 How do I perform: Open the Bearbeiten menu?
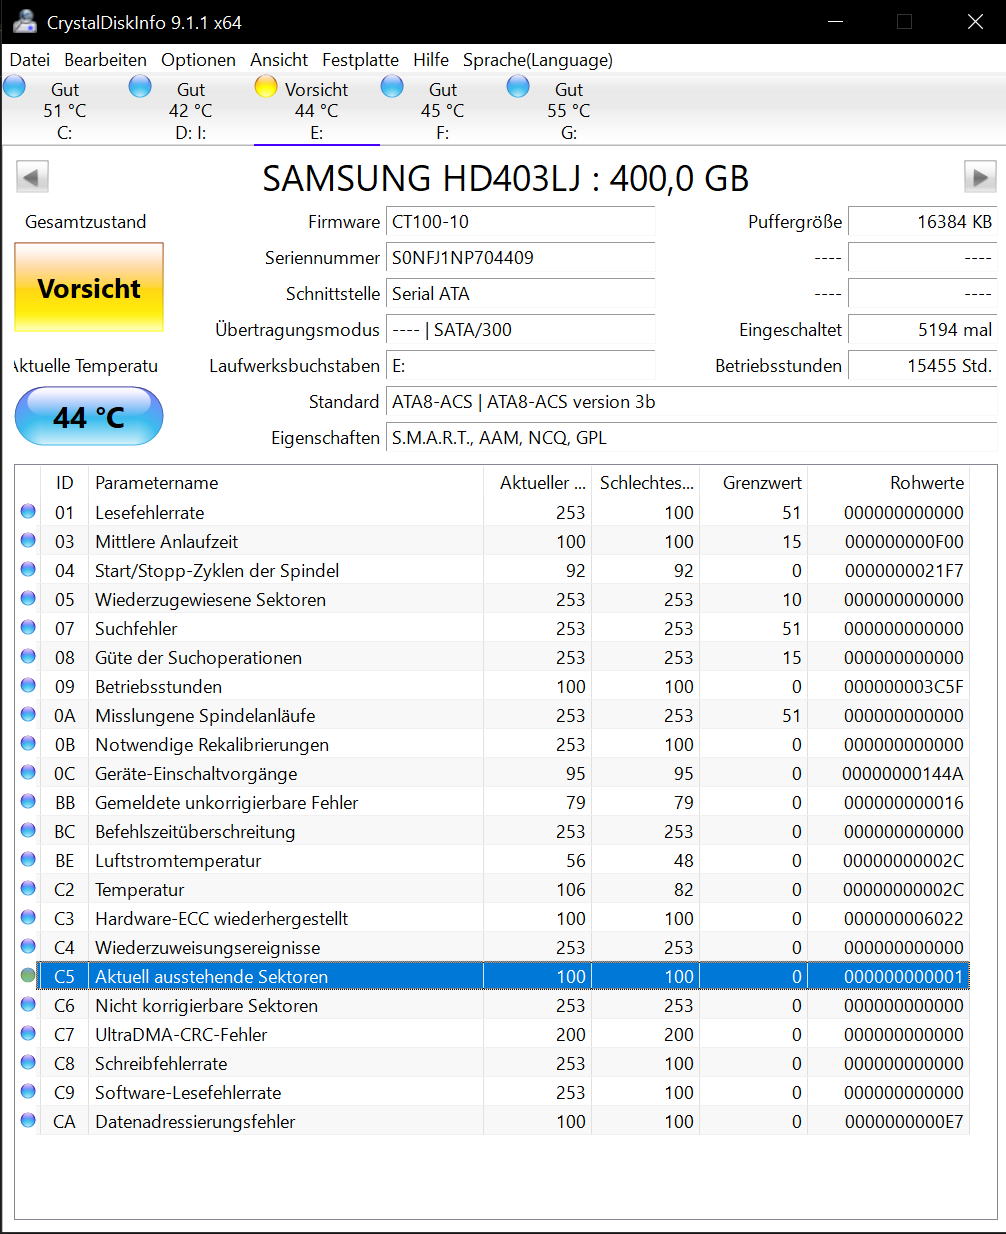click(105, 60)
